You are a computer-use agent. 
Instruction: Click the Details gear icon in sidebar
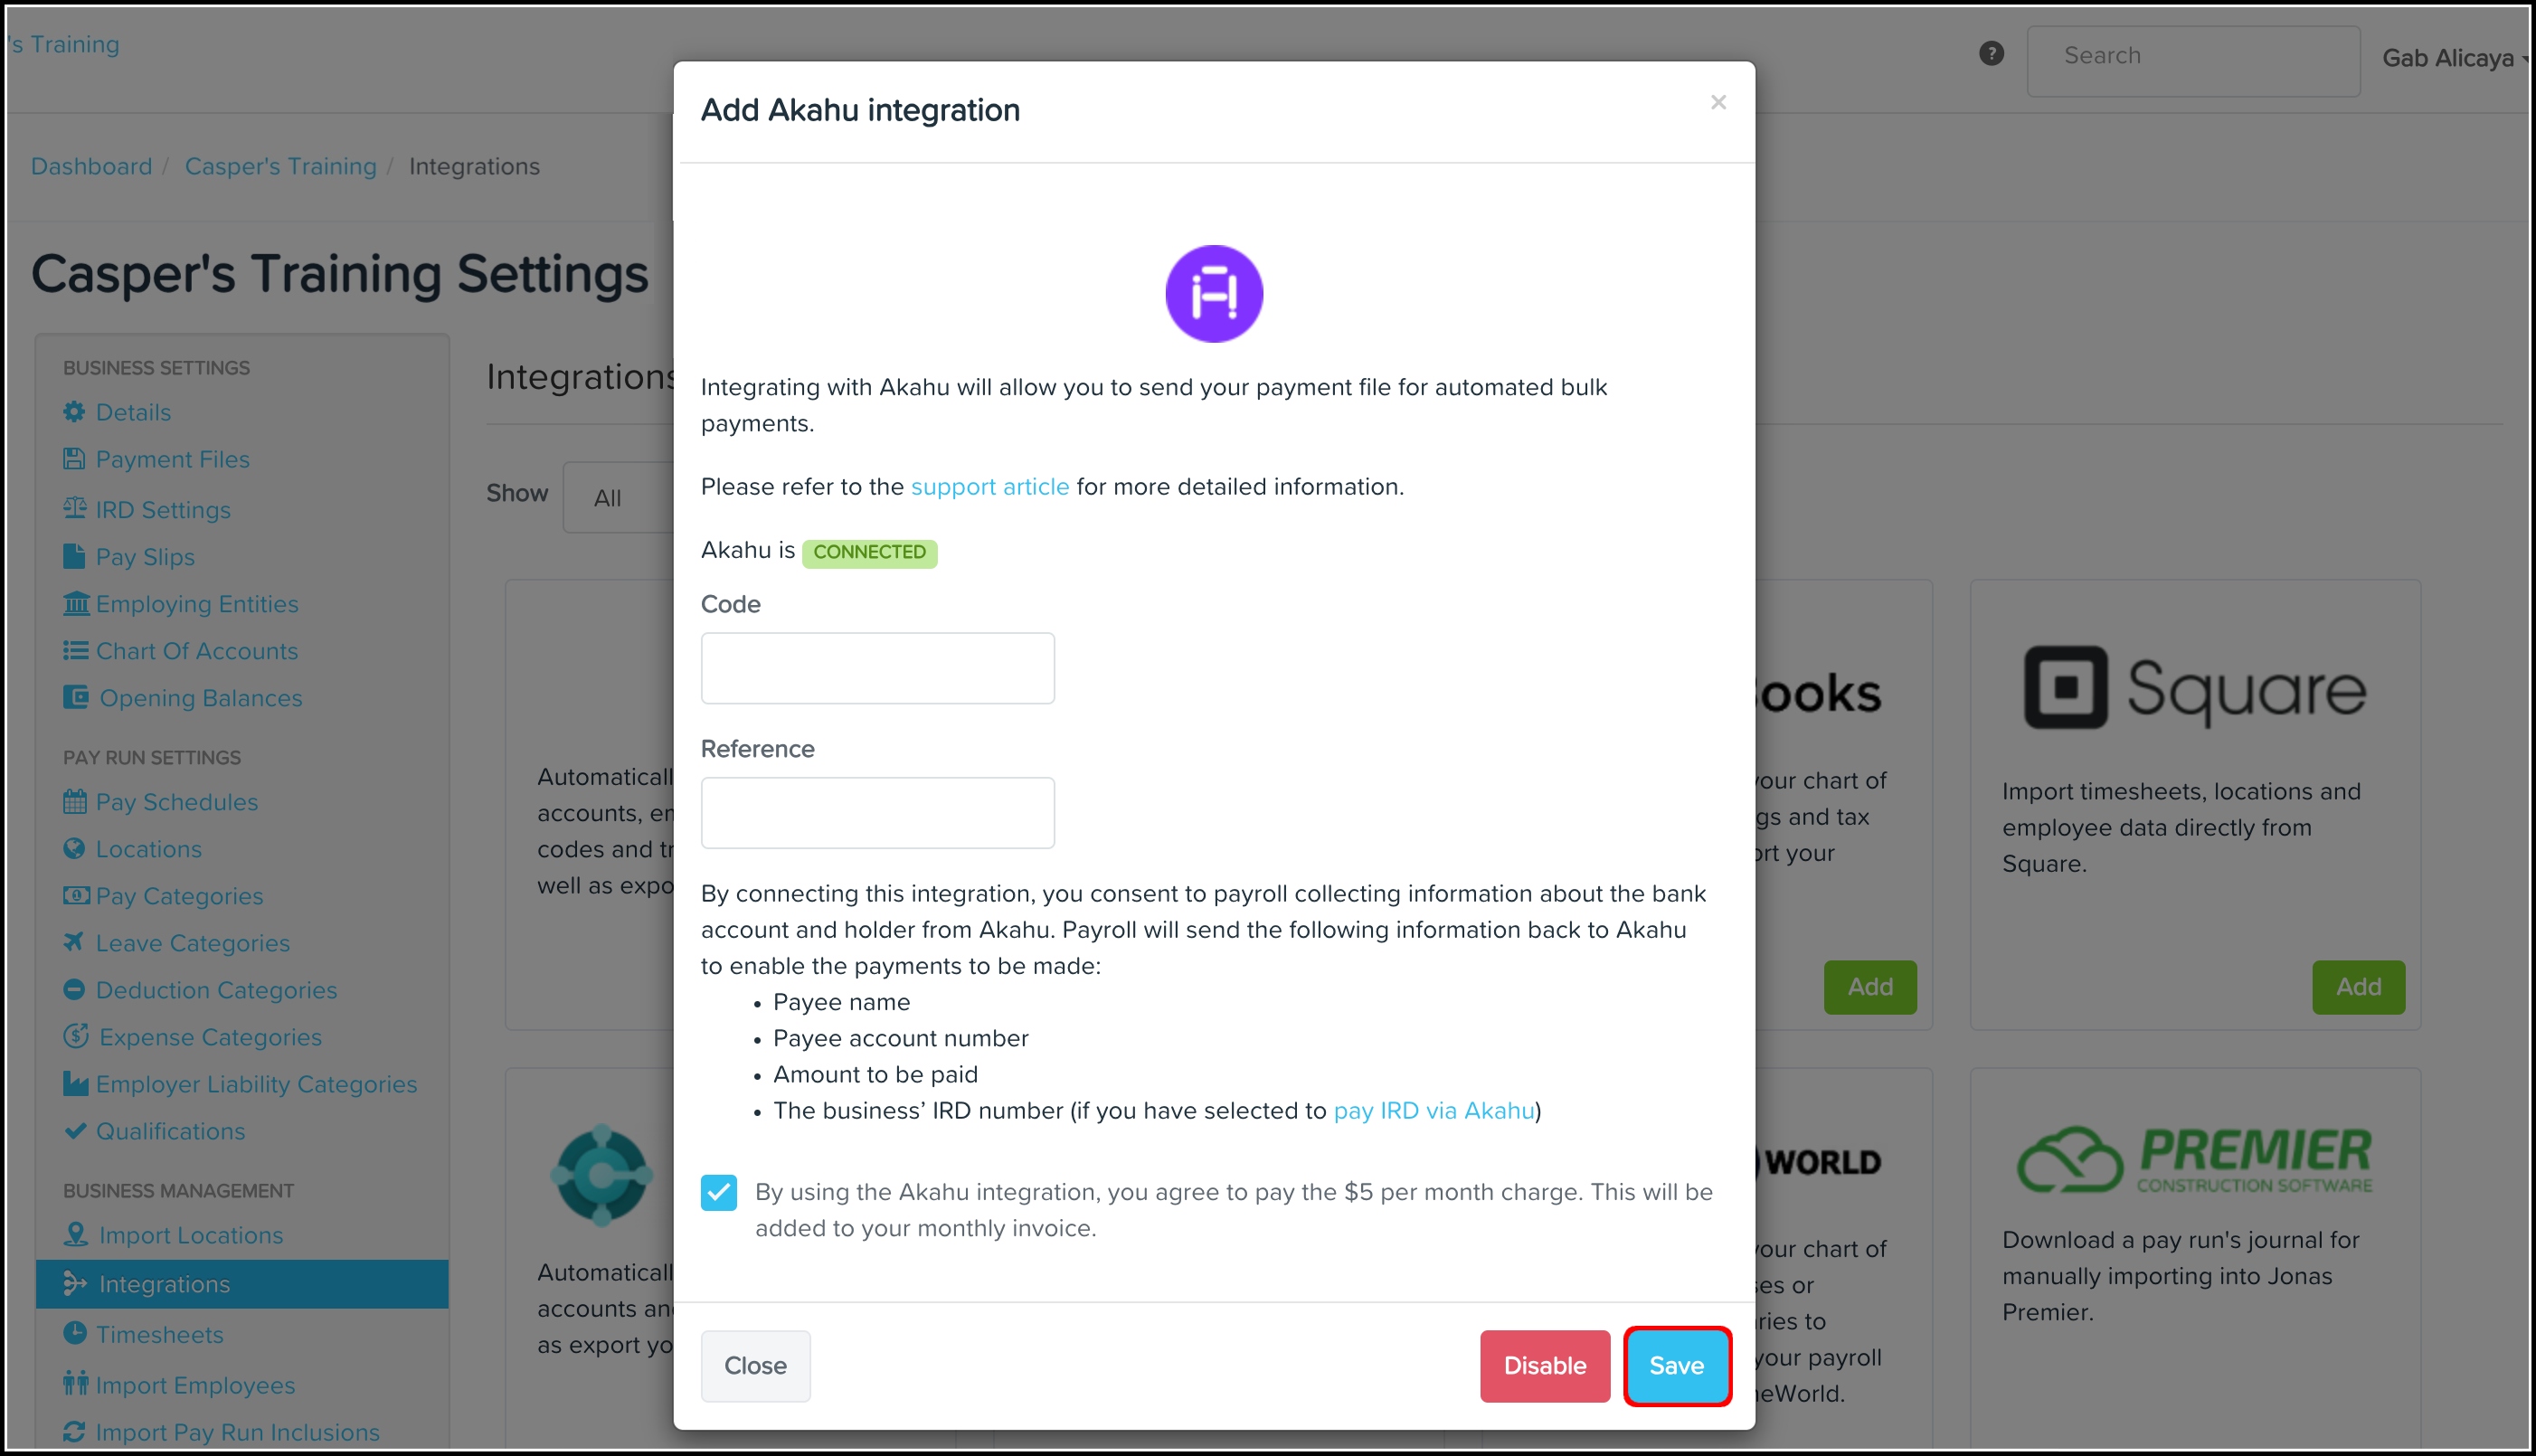tap(74, 412)
